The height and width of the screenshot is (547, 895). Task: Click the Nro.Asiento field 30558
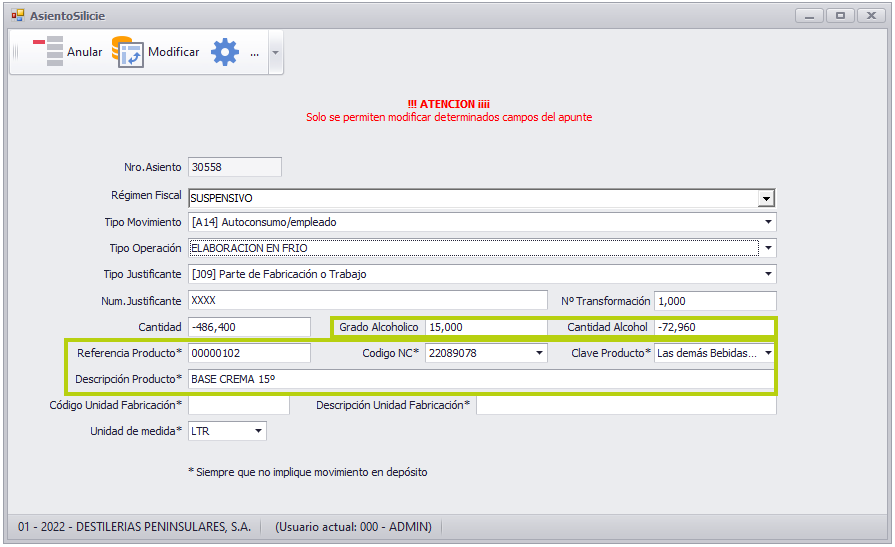235,167
